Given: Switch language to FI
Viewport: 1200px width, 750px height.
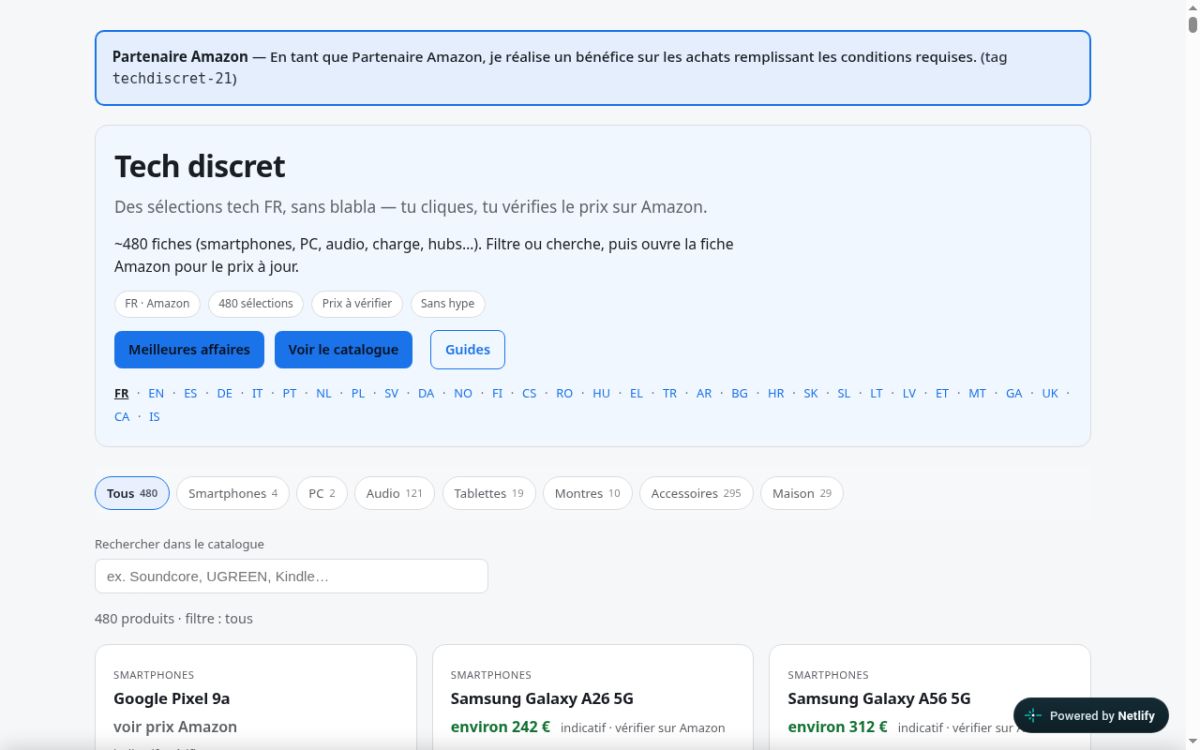Looking at the screenshot, I should [497, 393].
